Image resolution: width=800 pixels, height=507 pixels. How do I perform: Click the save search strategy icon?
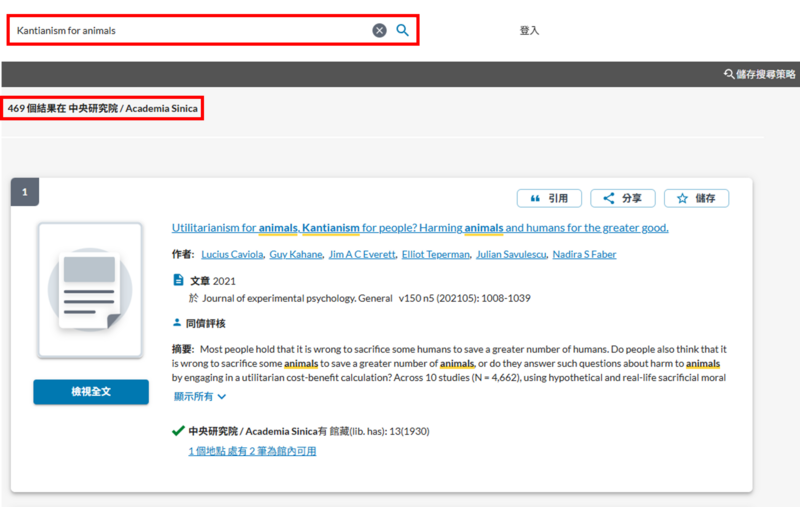click(729, 74)
